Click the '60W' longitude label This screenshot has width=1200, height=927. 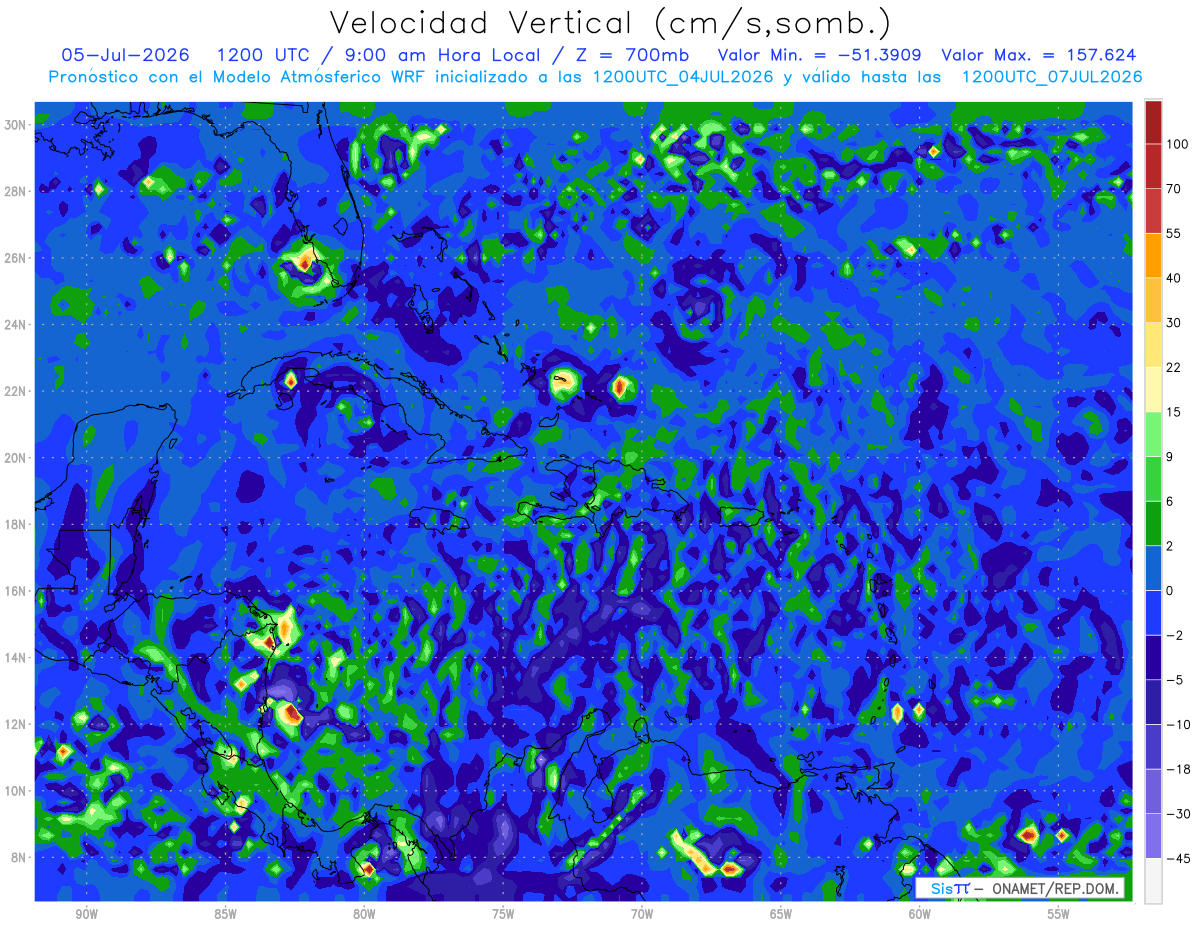(x=919, y=913)
